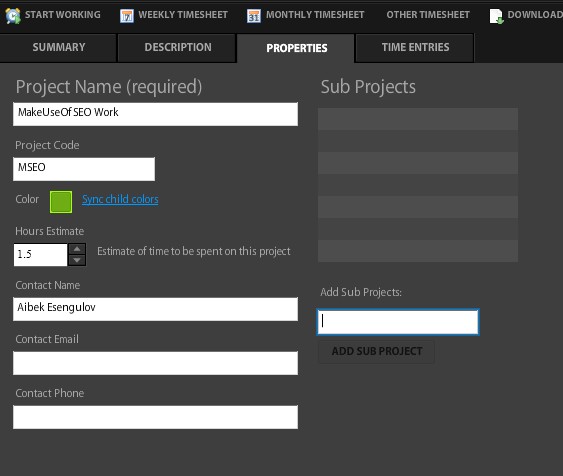This screenshot has height=476, width=563.
Task: Click the Download document icon
Action: [497, 16]
